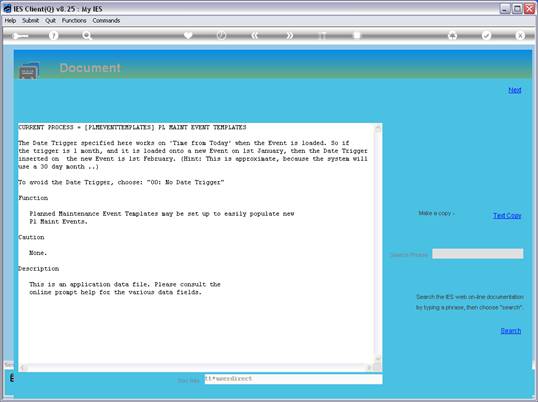Click the magnifier search toolbar icon
The height and width of the screenshot is (402, 538).
(87, 35)
